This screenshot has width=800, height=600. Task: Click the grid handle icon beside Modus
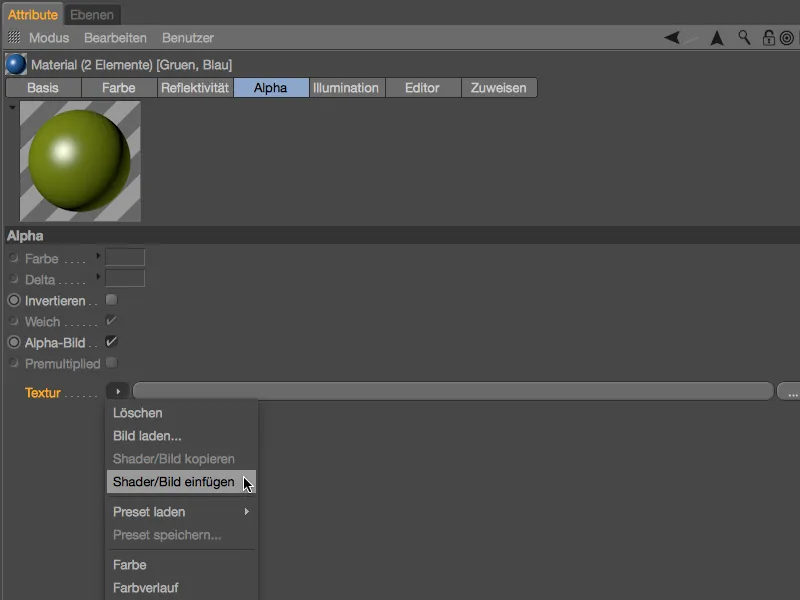click(14, 37)
